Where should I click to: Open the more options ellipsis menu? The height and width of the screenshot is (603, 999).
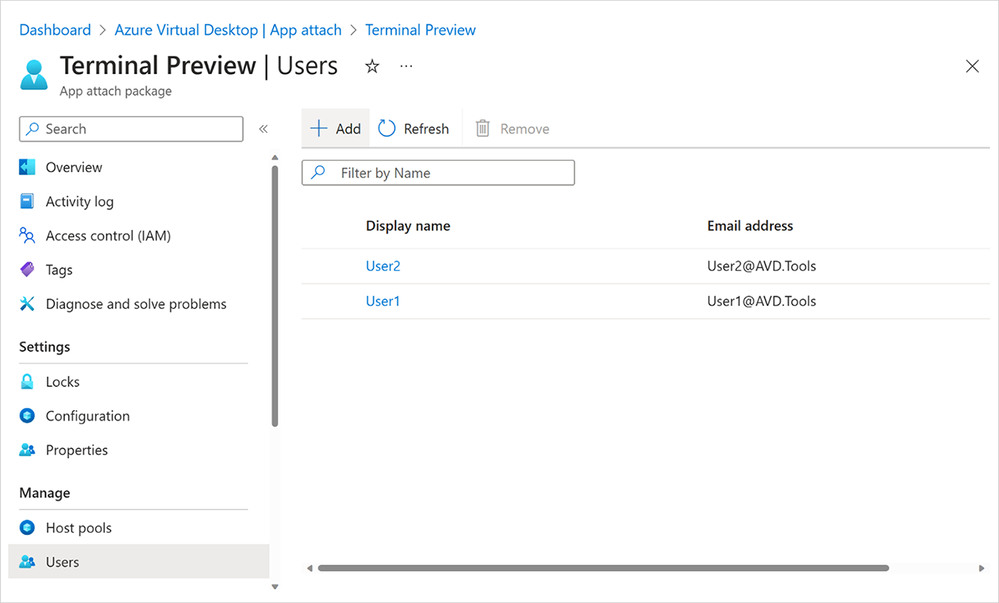coord(406,66)
